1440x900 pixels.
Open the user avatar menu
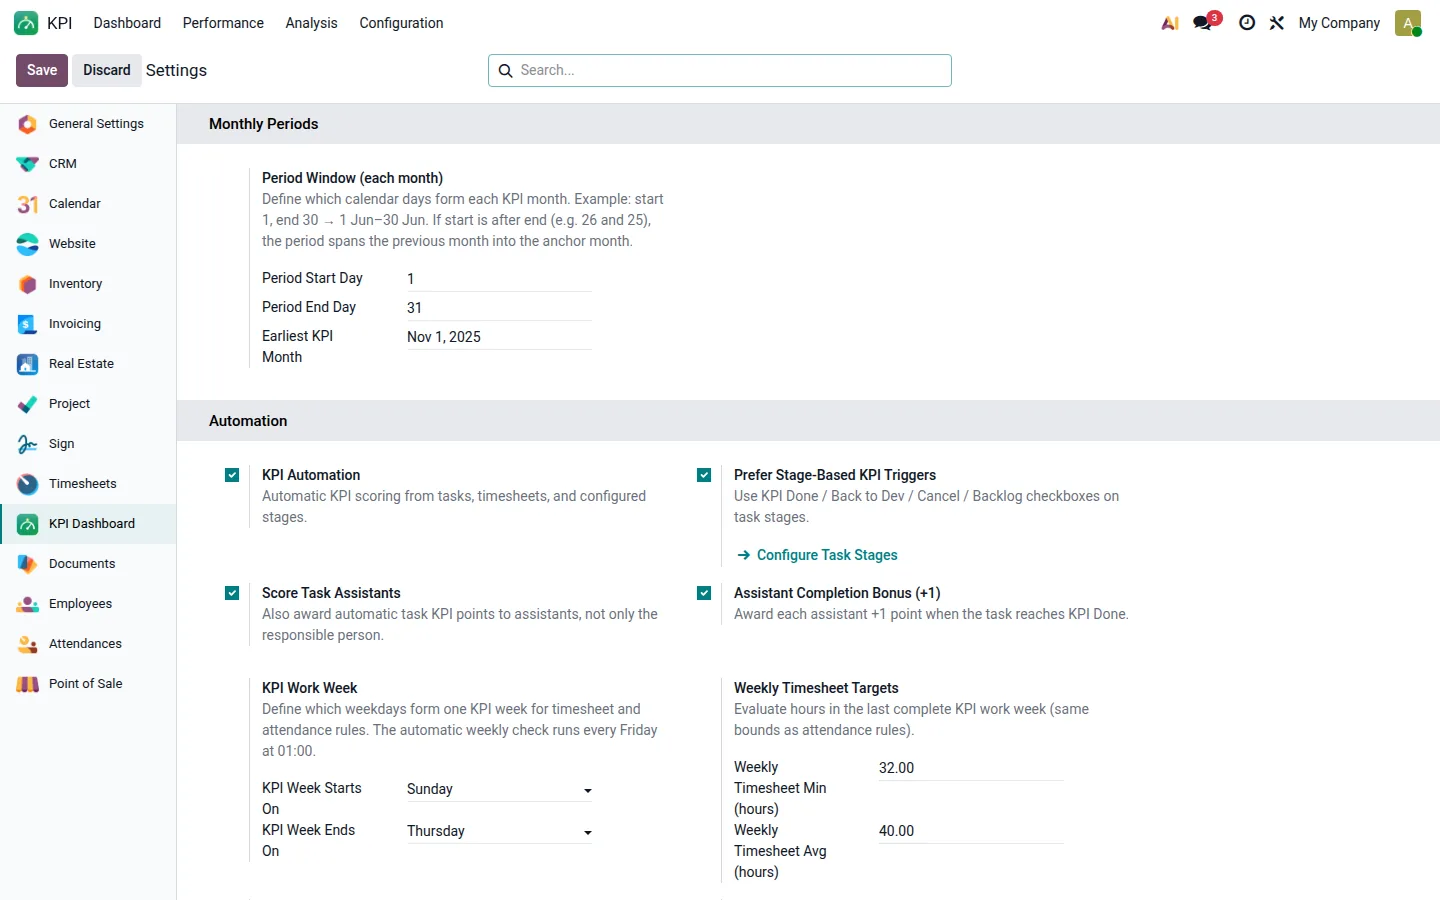point(1408,23)
